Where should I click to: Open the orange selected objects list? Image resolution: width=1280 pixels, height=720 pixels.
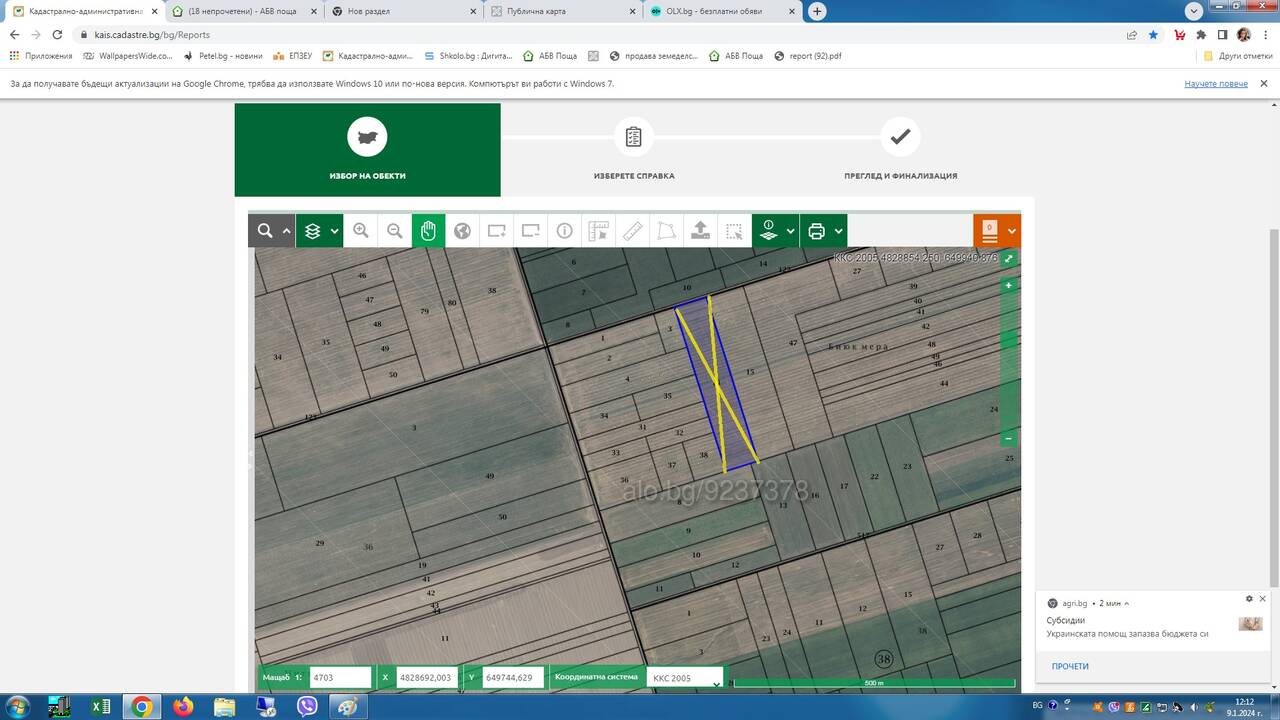(989, 231)
